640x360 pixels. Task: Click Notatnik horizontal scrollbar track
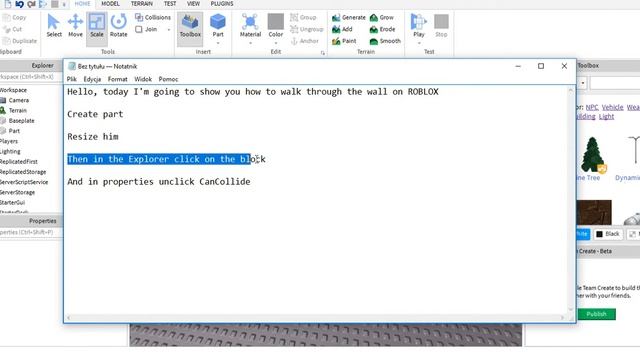pyautogui.click(x=315, y=318)
